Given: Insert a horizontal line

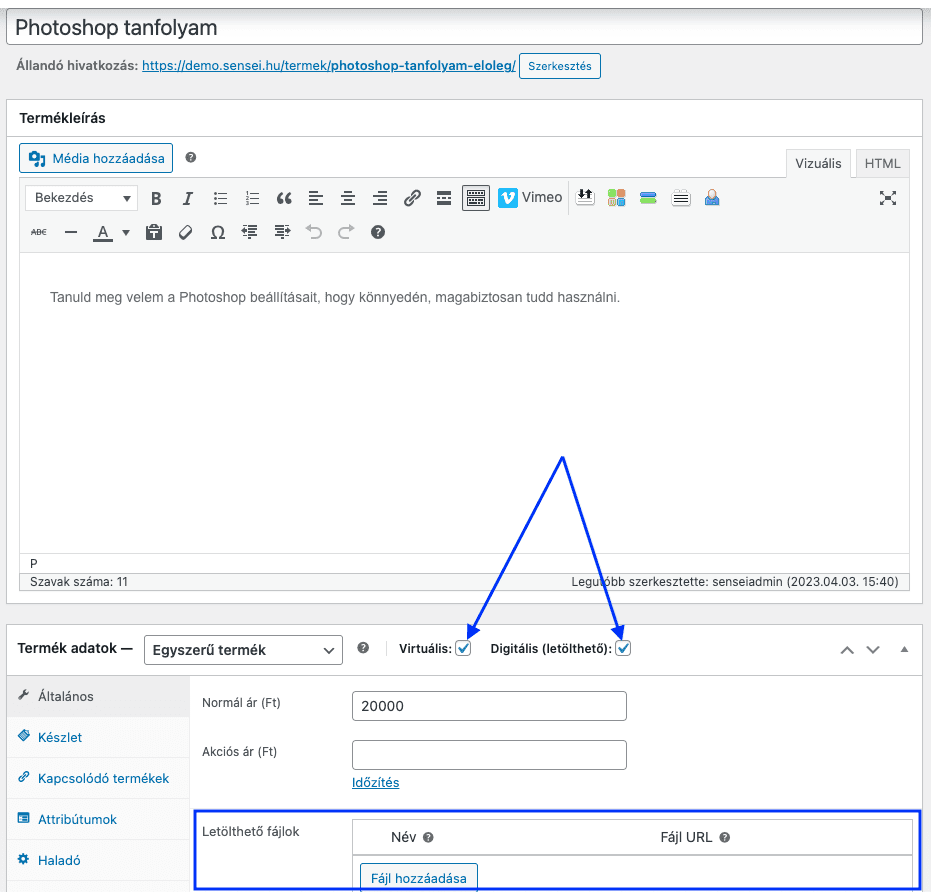Looking at the screenshot, I should point(71,232).
